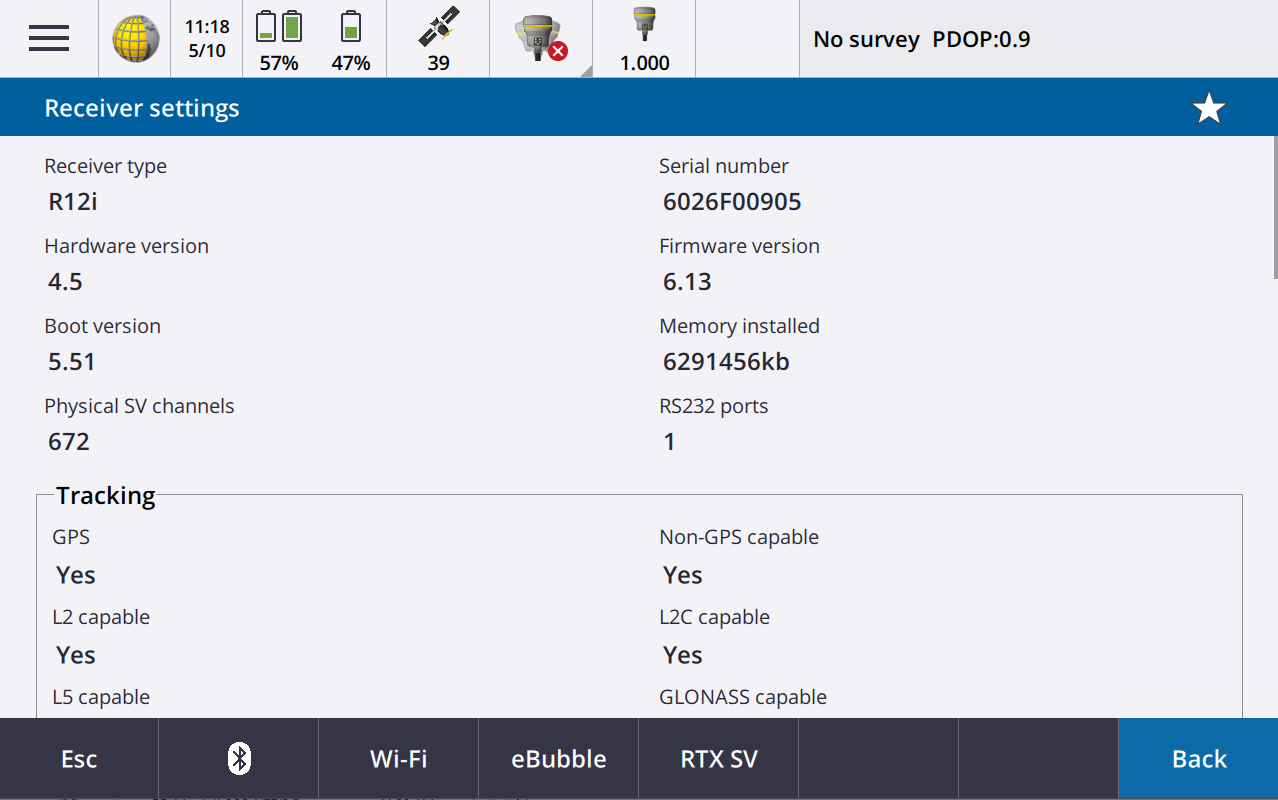Click the Memory installed label
Screen dimensions: 1278x800
(739, 326)
